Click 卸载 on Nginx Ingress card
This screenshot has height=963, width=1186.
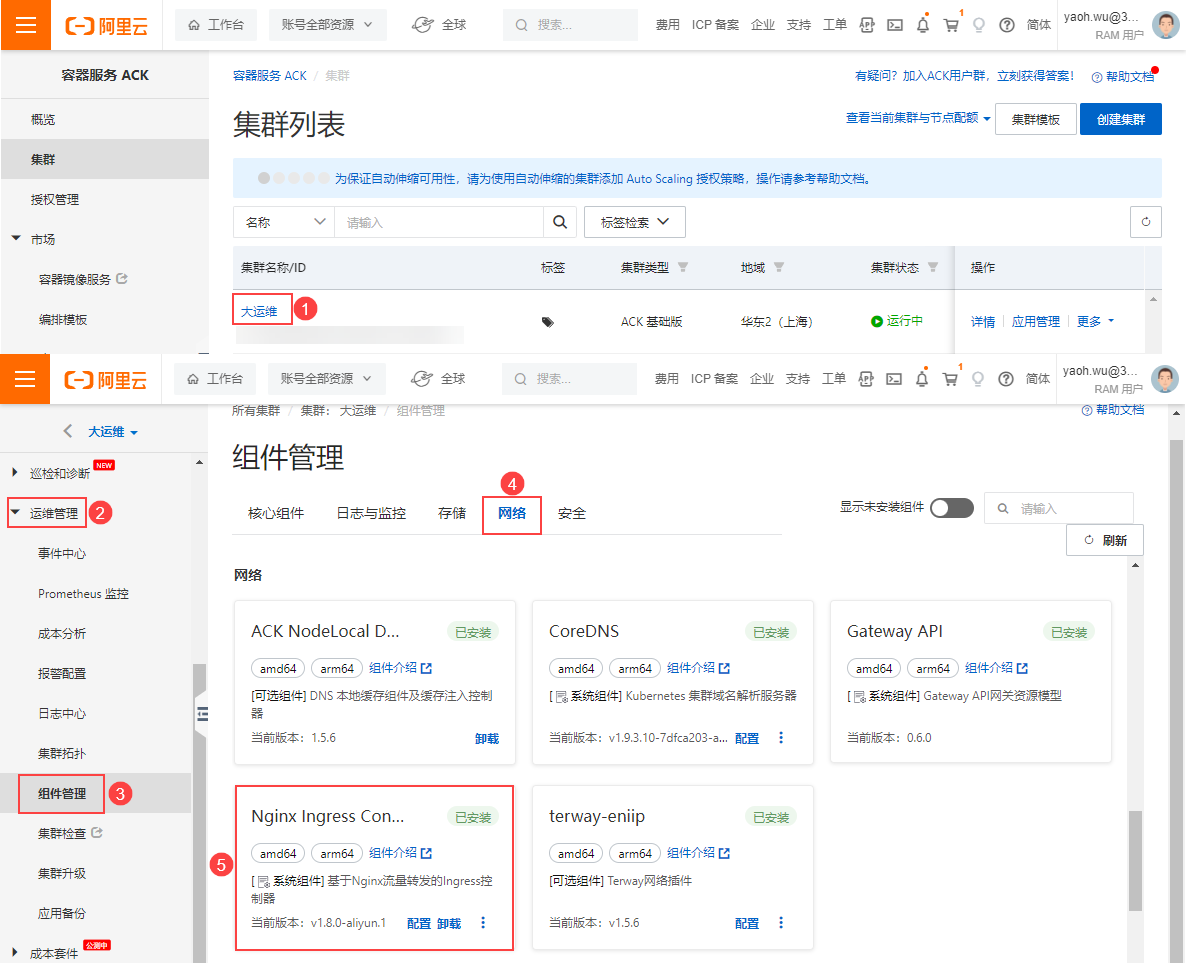point(449,924)
